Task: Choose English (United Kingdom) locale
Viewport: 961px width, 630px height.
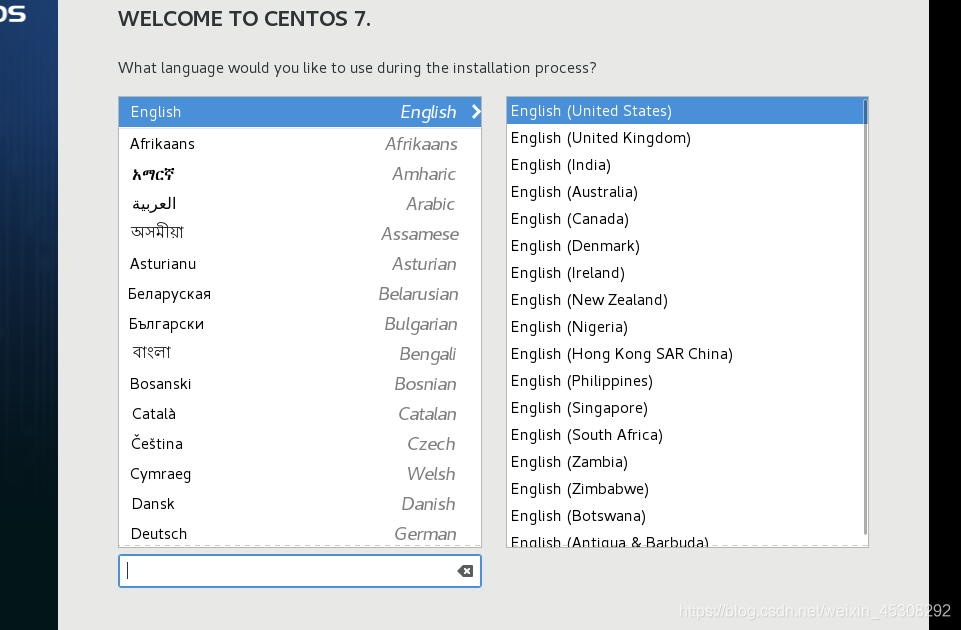Action: click(x=685, y=138)
